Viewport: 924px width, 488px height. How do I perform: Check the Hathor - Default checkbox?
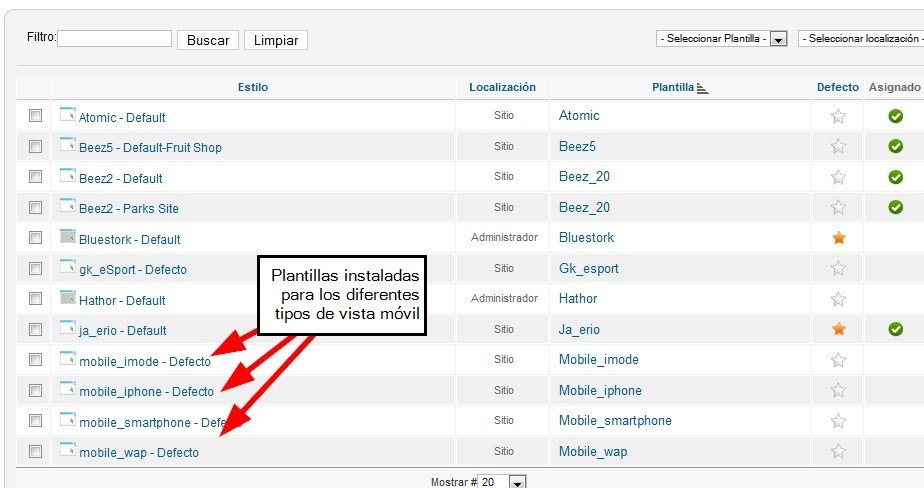pos(35,298)
